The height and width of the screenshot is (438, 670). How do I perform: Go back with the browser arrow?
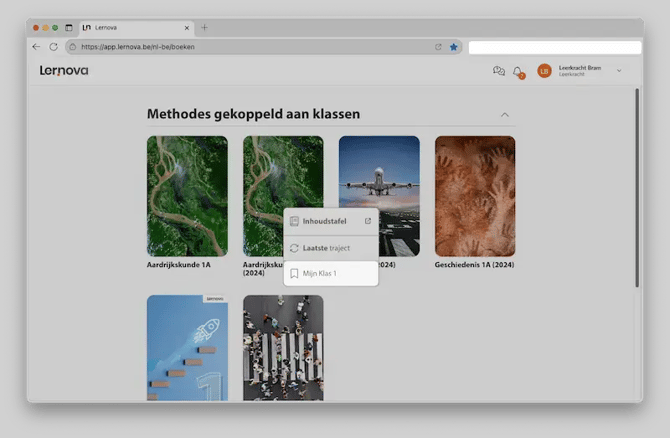[x=37, y=47]
